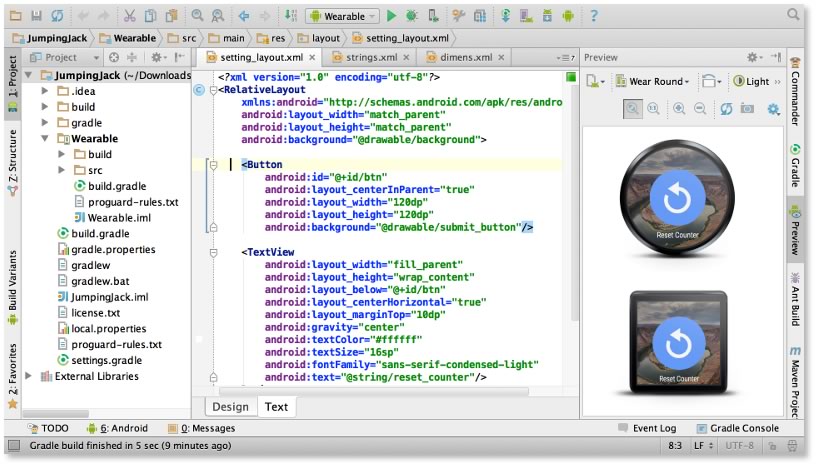816x466 pixels.
Task: Click the Save All floppy icon
Action: coord(36,16)
